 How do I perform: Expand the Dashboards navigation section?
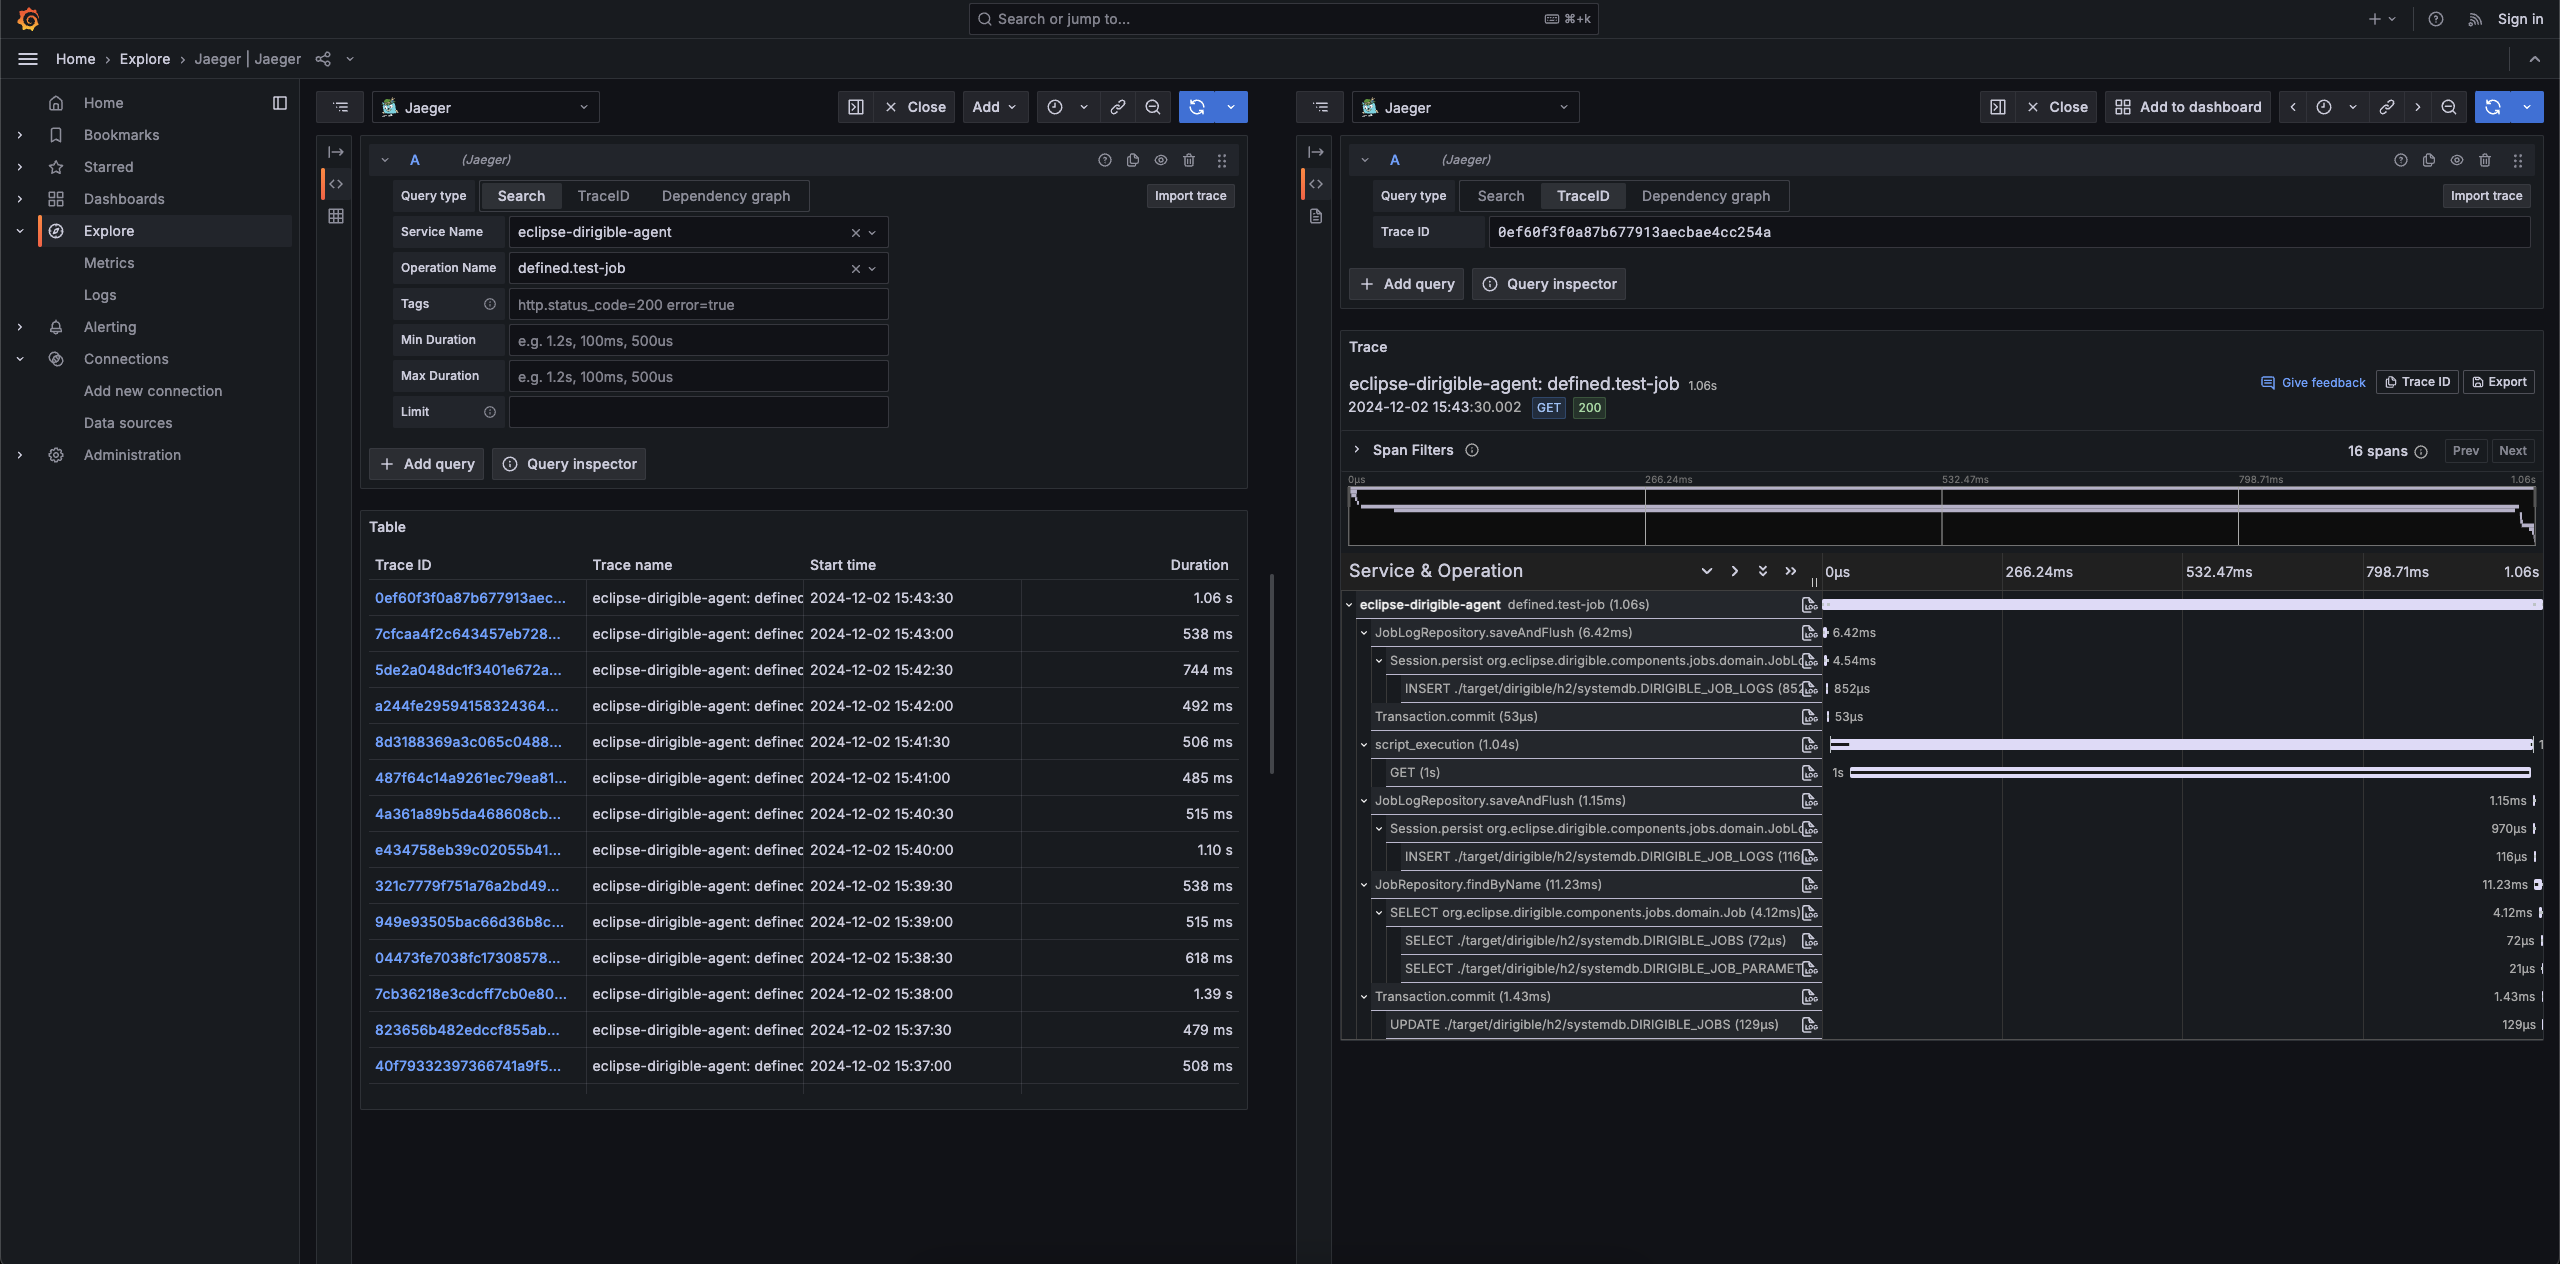pos(20,199)
